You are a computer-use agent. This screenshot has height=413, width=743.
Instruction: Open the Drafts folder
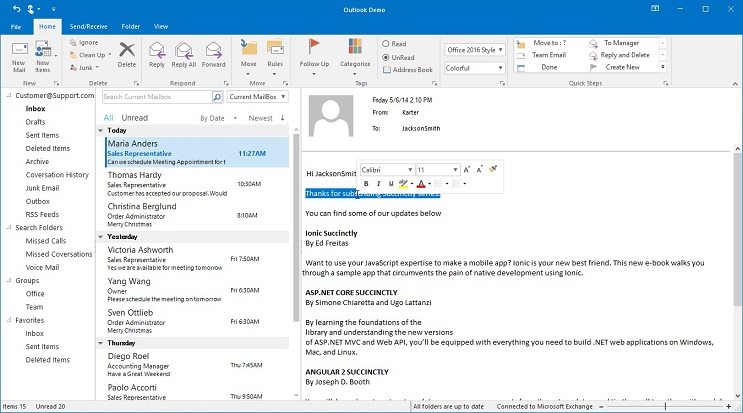click(x=36, y=122)
